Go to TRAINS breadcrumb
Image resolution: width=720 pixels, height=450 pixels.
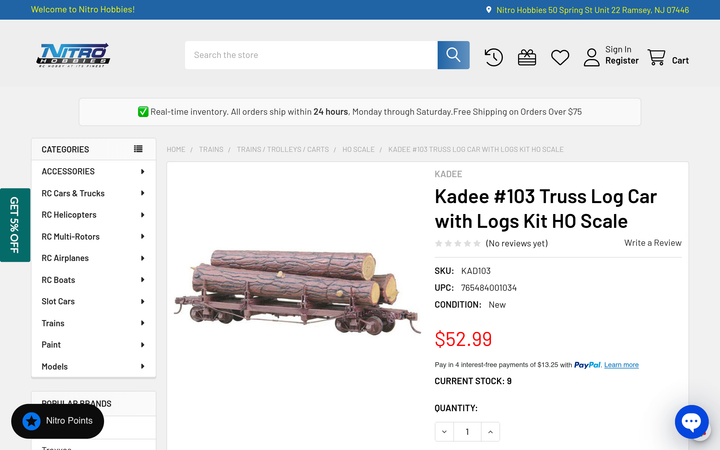pyautogui.click(x=211, y=149)
